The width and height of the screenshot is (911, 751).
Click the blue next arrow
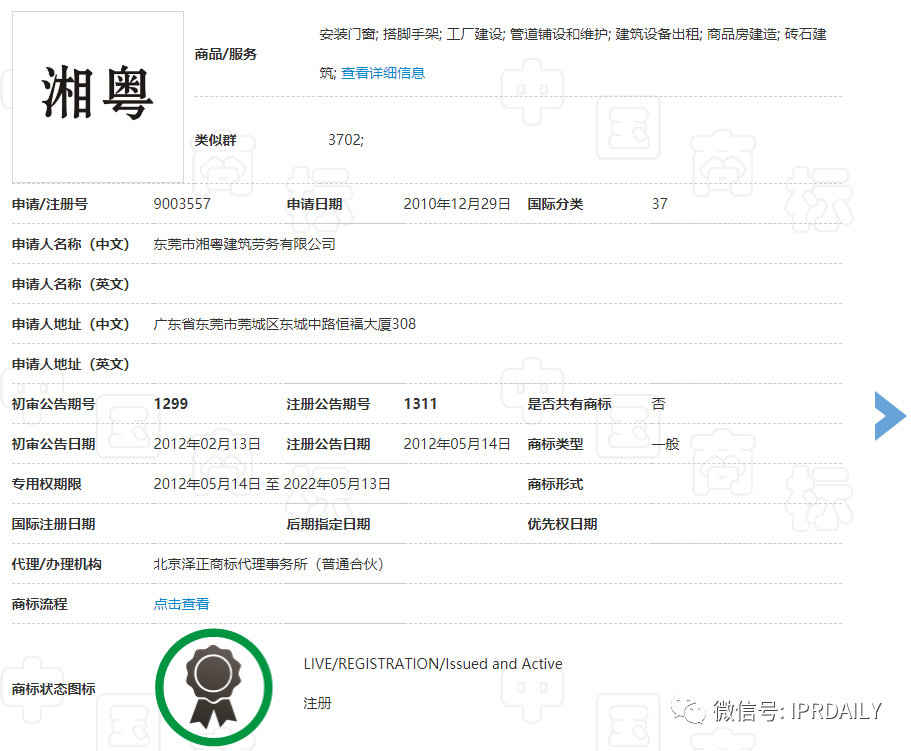tap(890, 416)
